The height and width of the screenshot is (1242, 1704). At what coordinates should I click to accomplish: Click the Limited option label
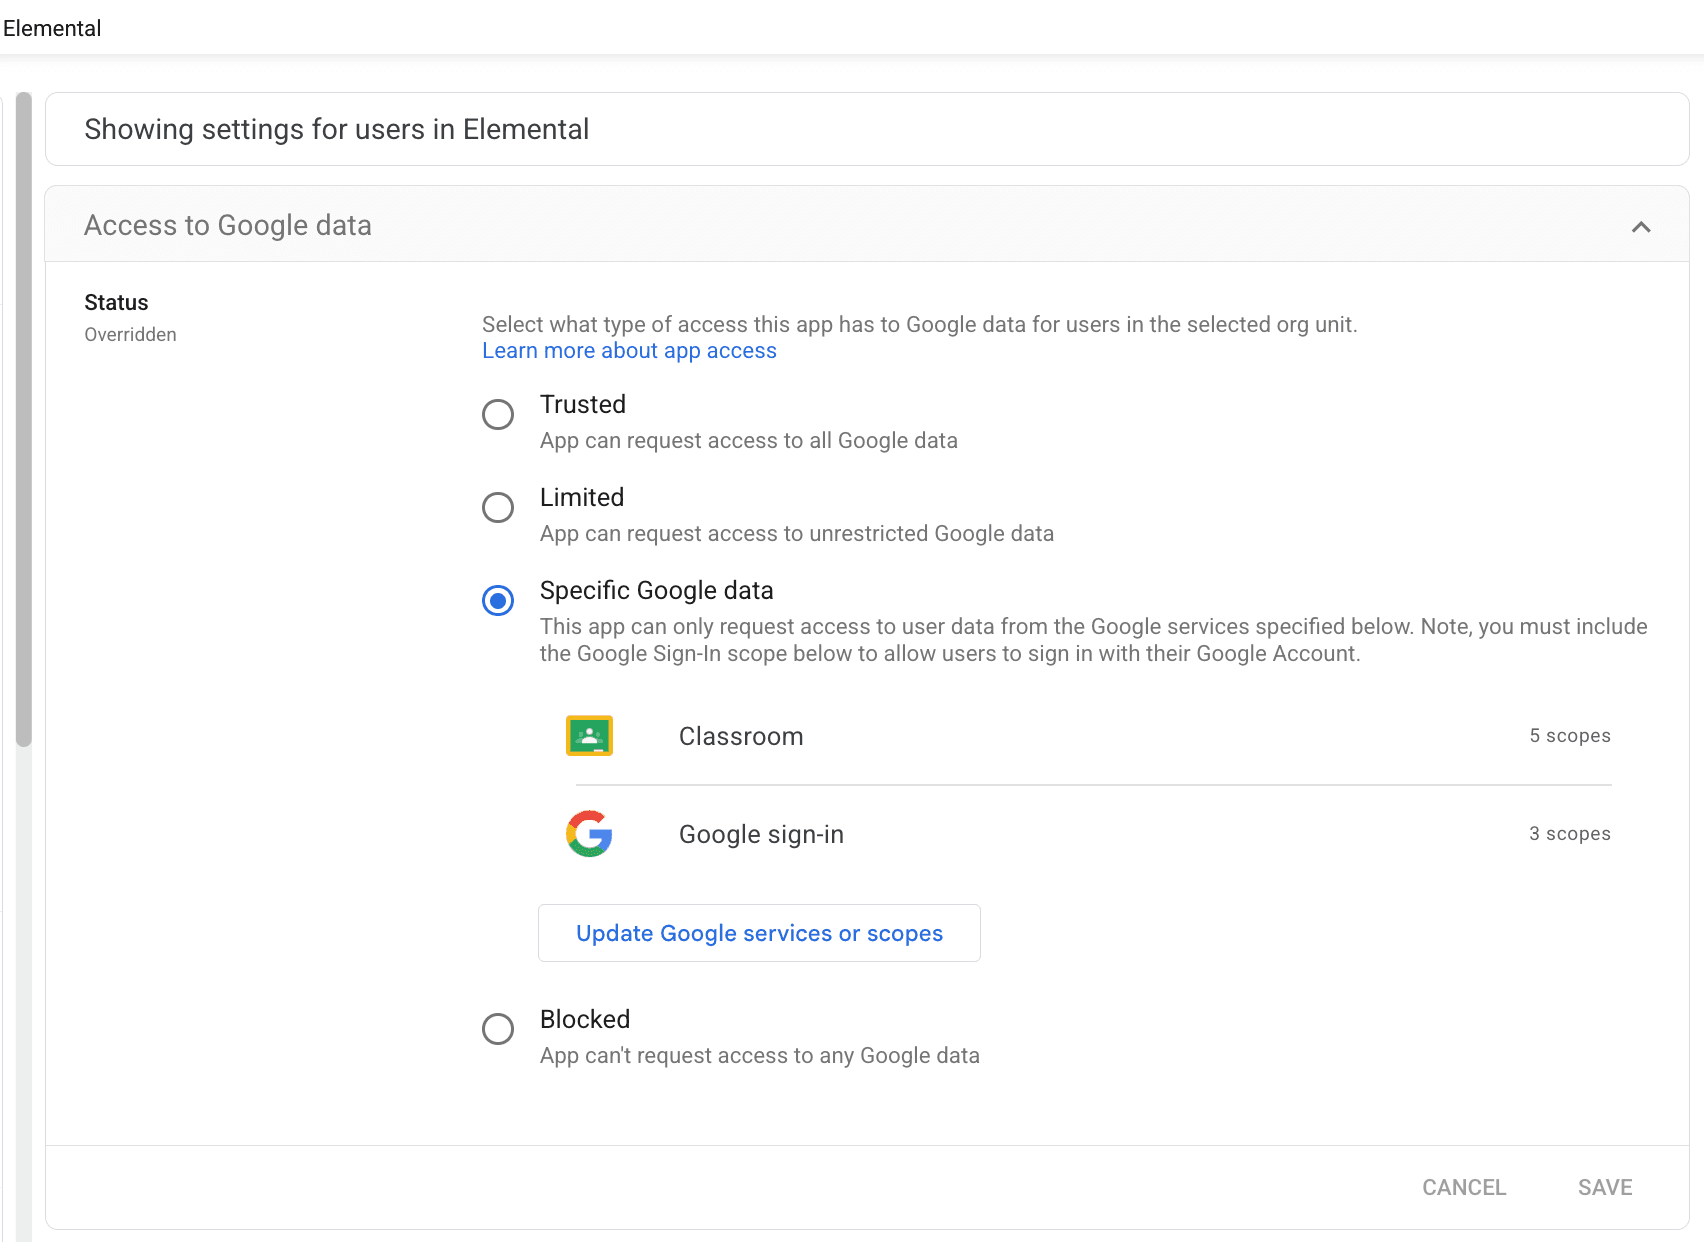pos(582,497)
